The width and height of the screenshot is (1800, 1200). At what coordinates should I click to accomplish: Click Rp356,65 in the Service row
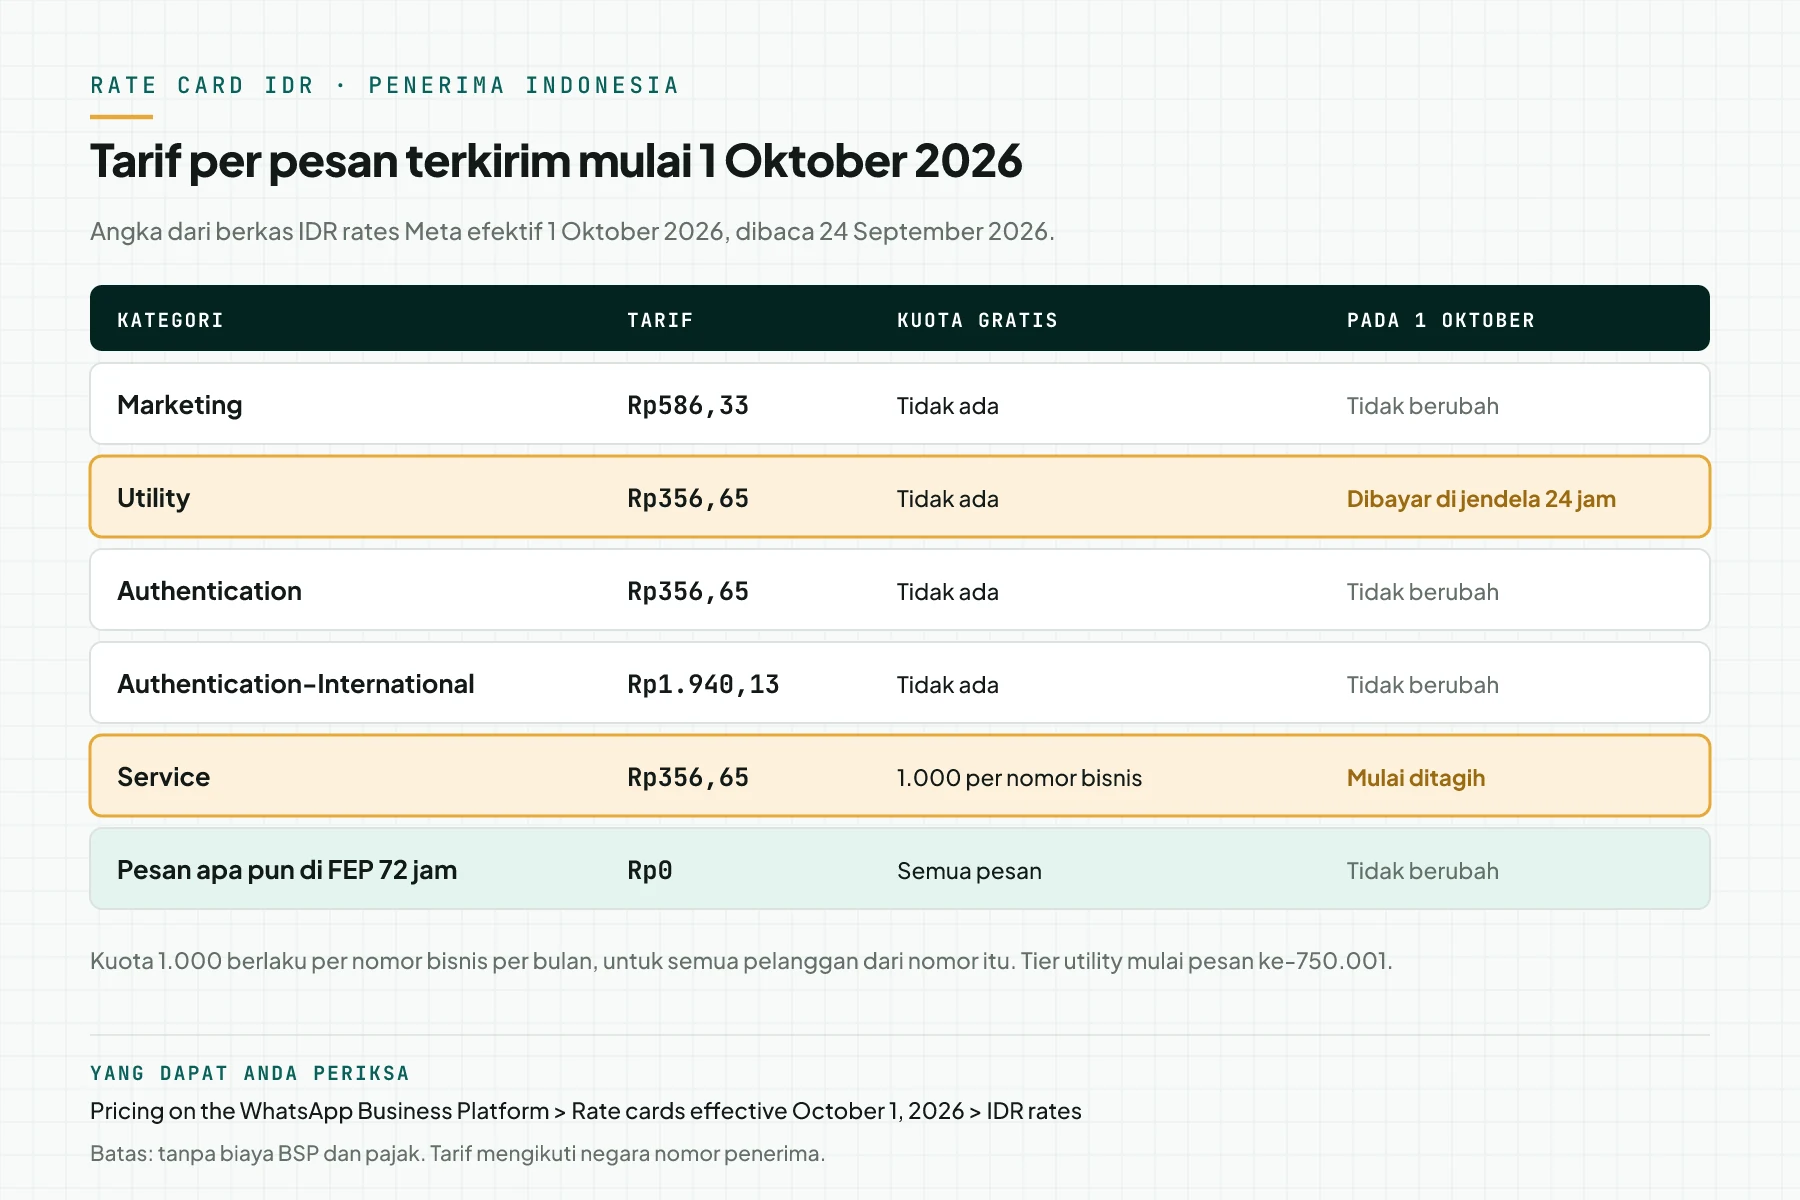pyautogui.click(x=688, y=778)
